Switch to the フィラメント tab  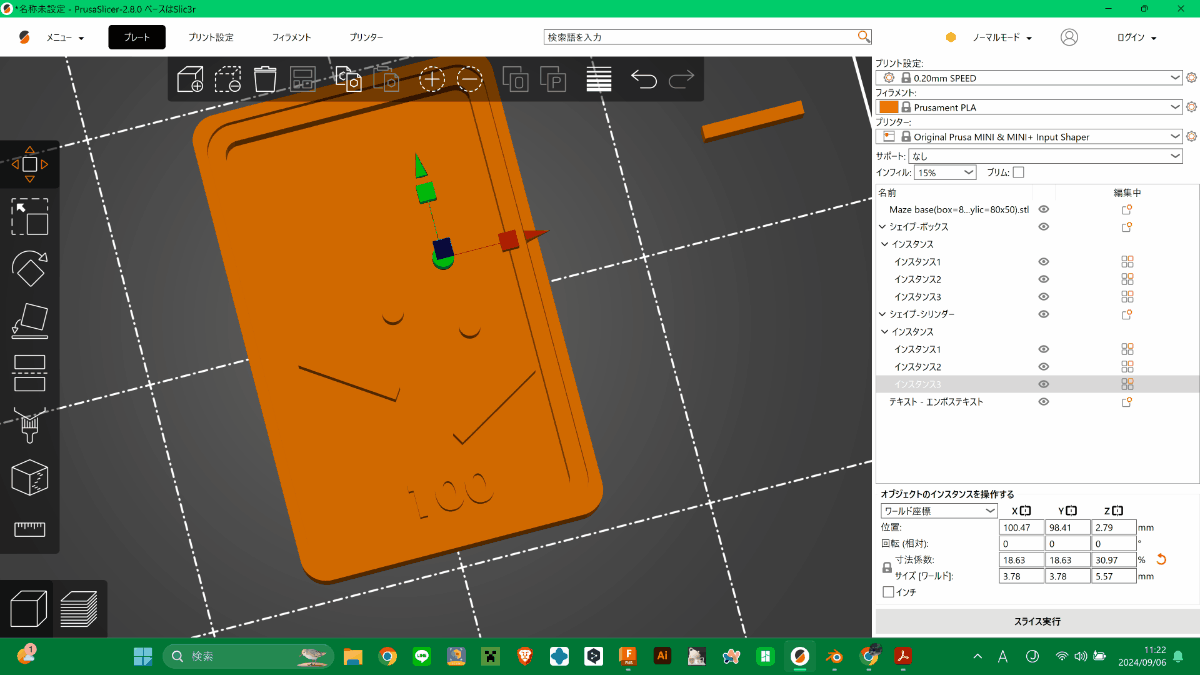291,37
